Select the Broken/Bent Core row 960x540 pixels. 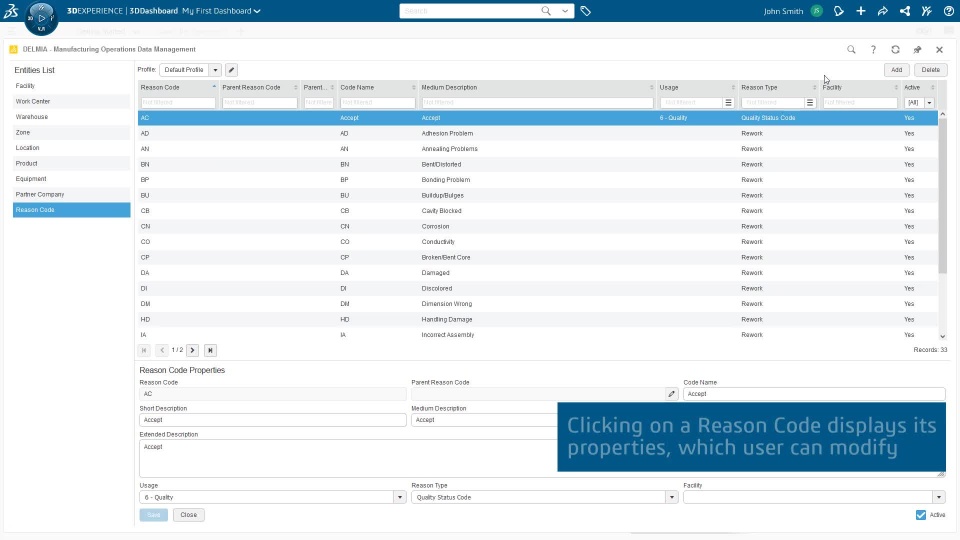tap(538, 257)
